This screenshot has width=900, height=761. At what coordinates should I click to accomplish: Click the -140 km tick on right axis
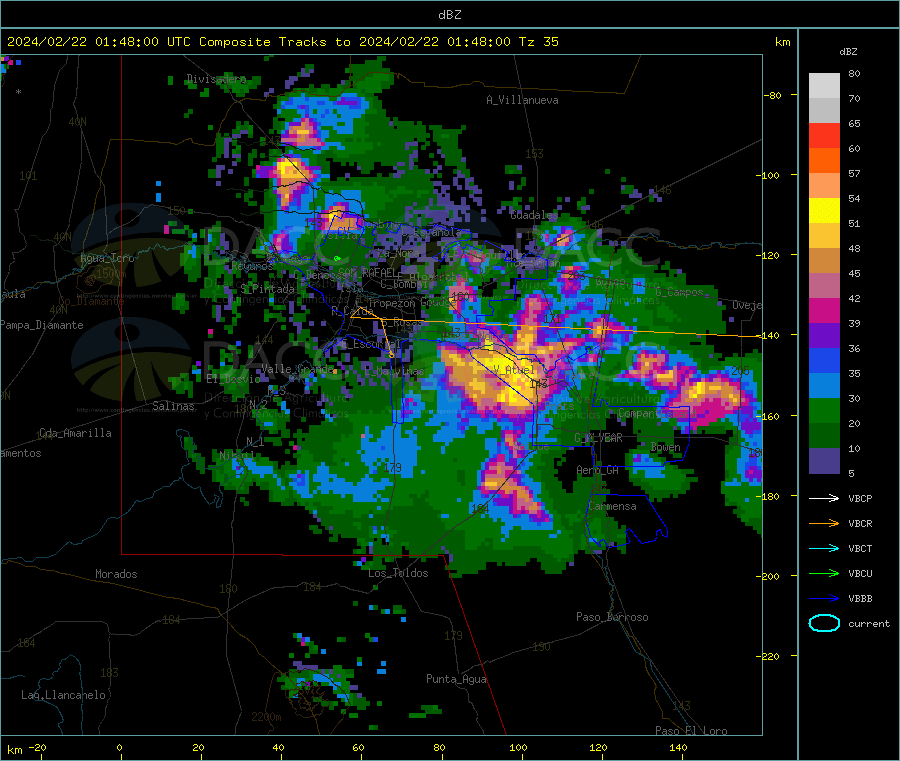click(x=769, y=335)
